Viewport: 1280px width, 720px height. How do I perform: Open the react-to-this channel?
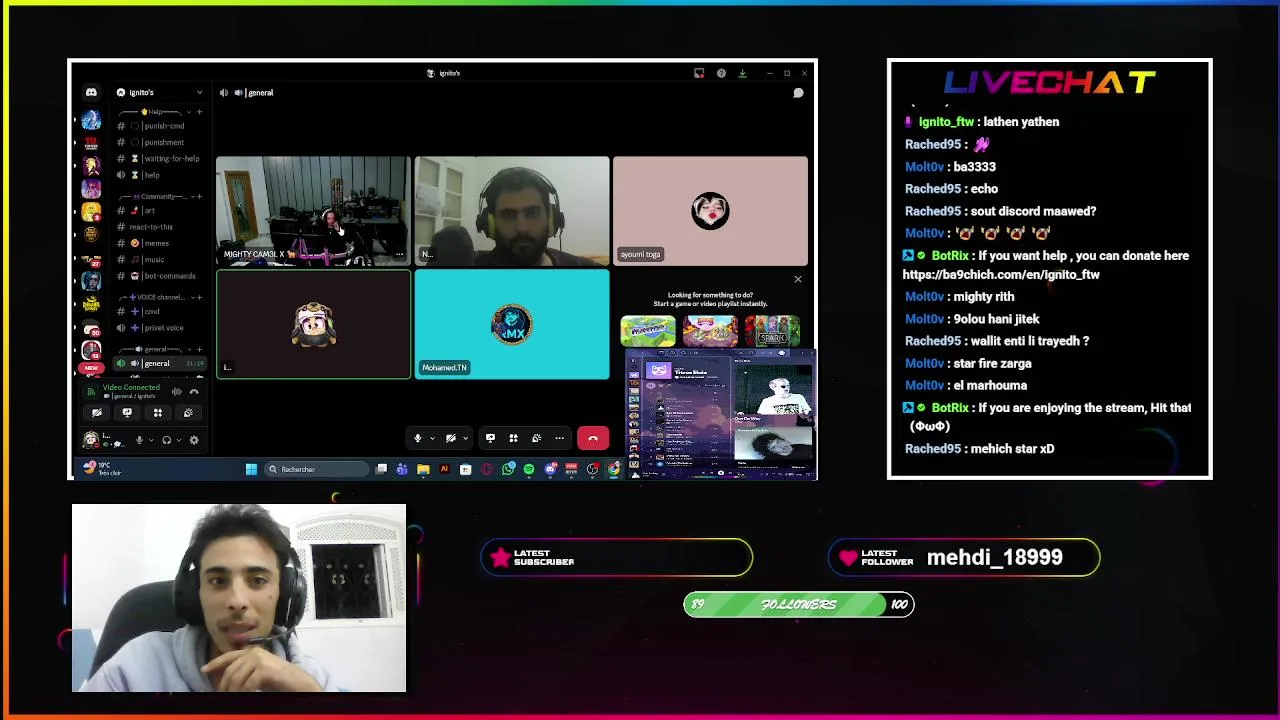click(160, 227)
